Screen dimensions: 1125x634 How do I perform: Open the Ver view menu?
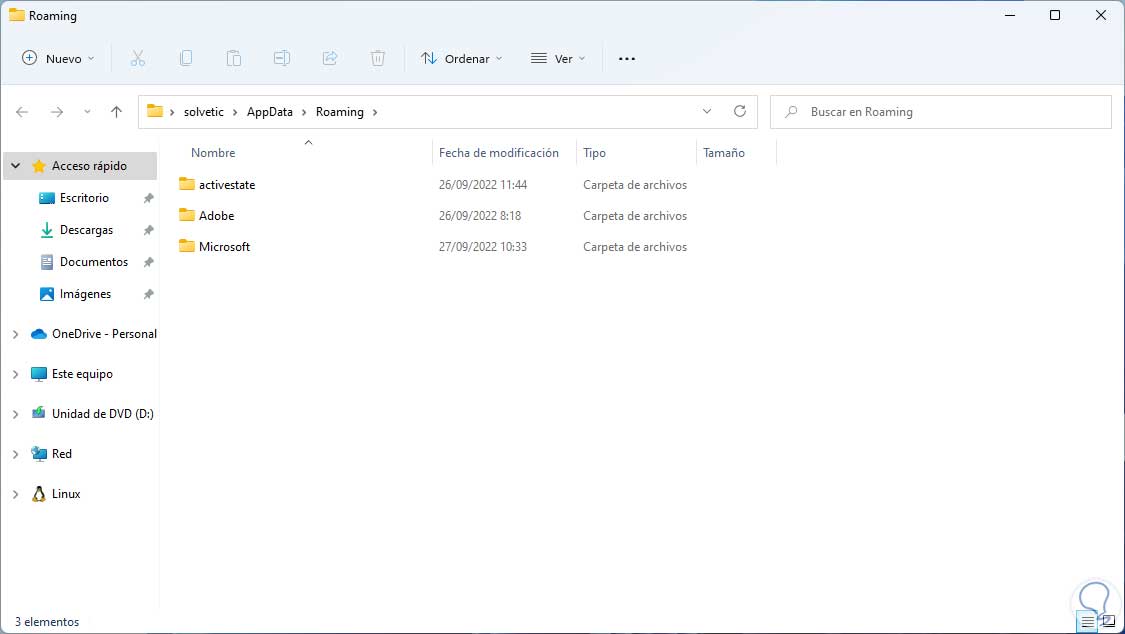[558, 59]
